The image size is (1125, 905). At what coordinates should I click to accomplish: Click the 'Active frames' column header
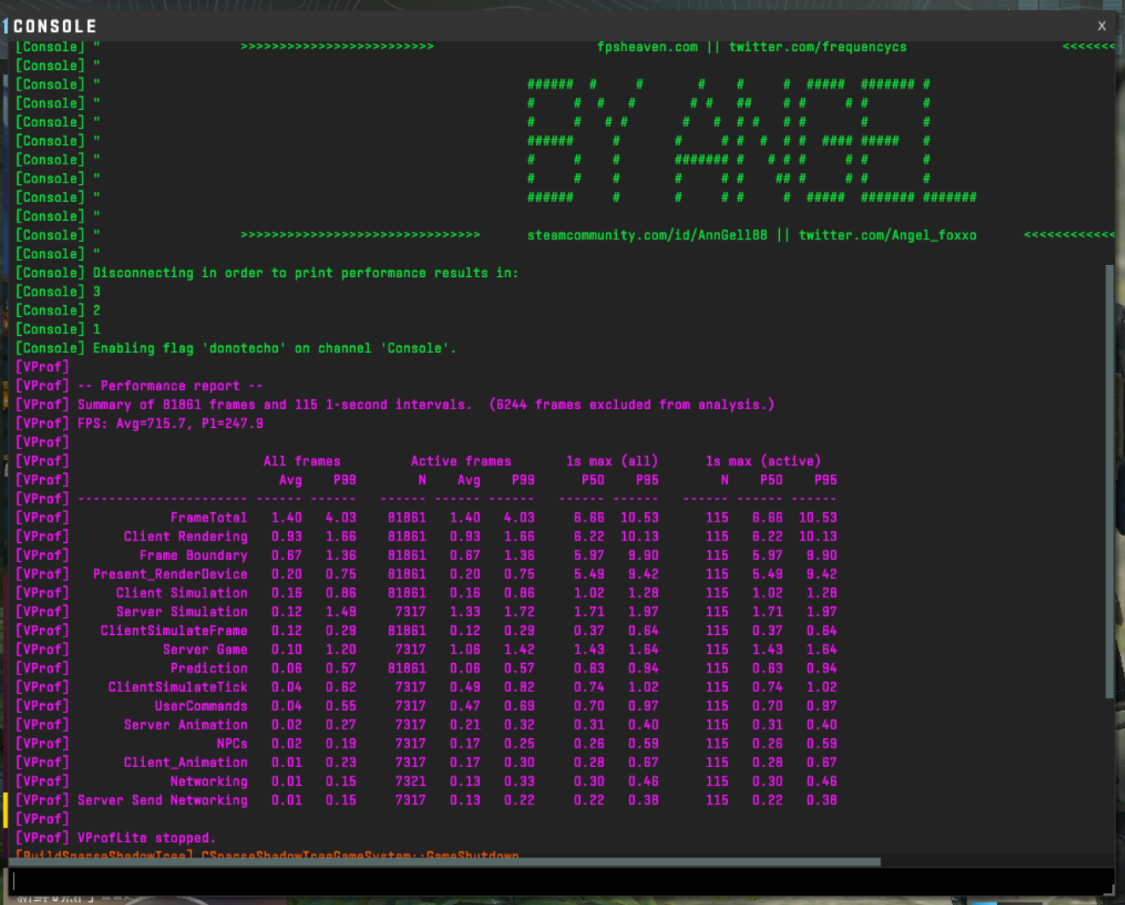(461, 461)
